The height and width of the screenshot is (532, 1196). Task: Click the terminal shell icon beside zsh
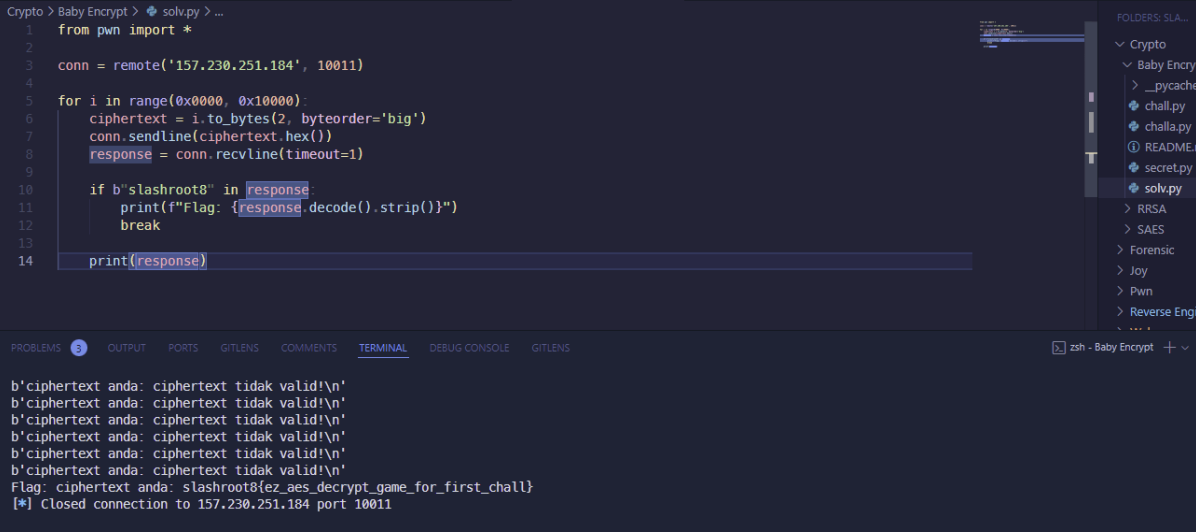1059,347
